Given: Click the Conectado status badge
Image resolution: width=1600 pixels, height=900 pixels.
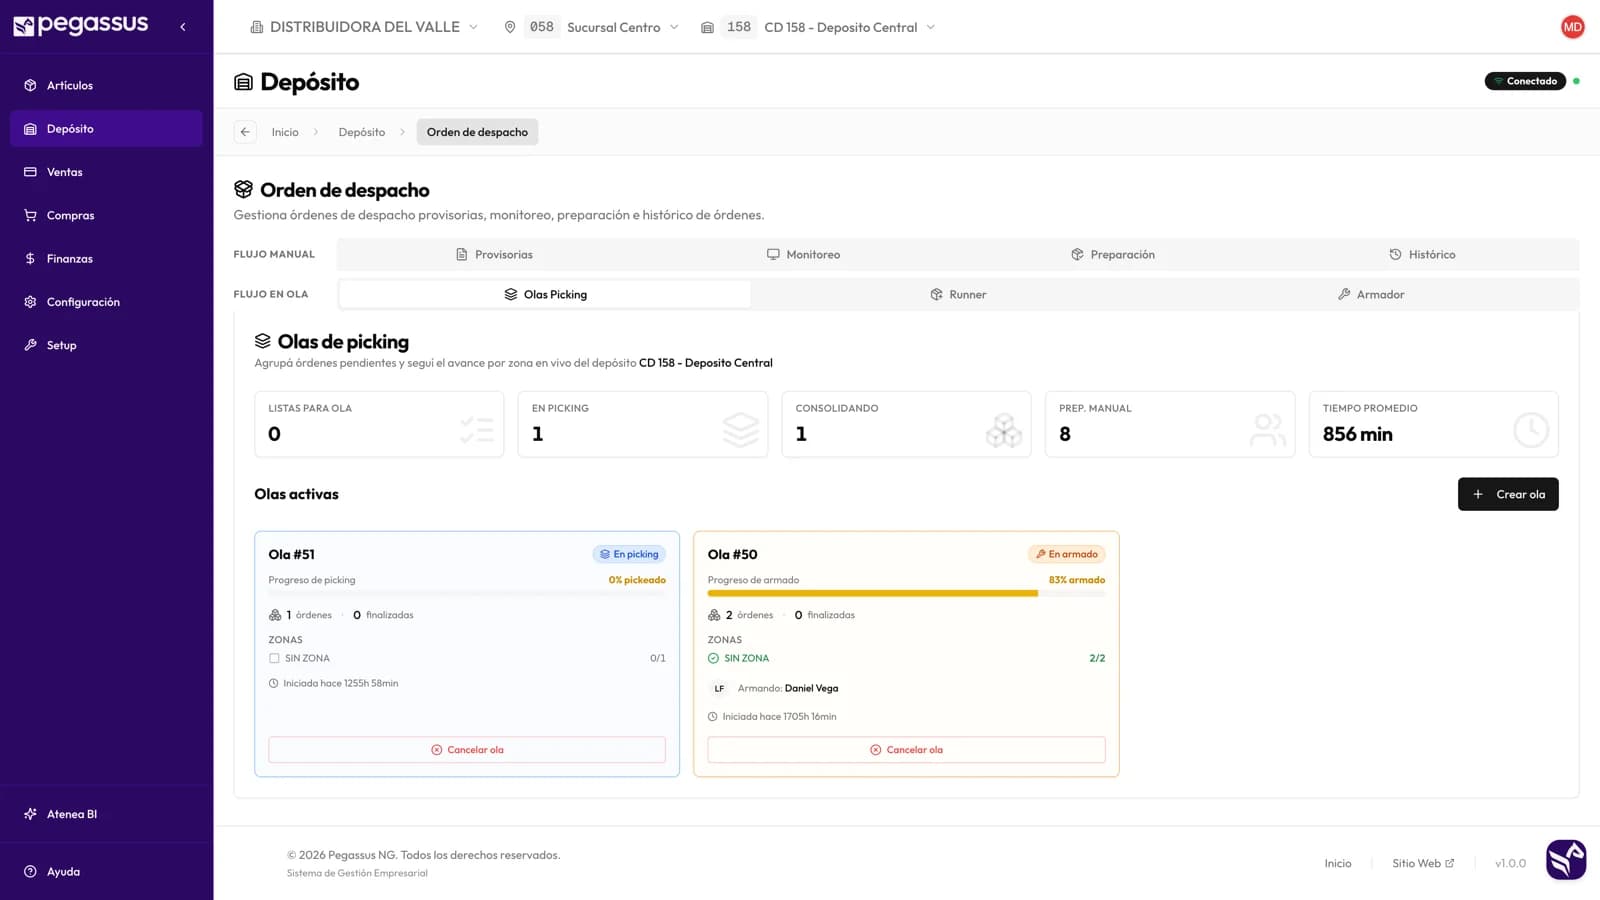Looking at the screenshot, I should click(x=1525, y=81).
